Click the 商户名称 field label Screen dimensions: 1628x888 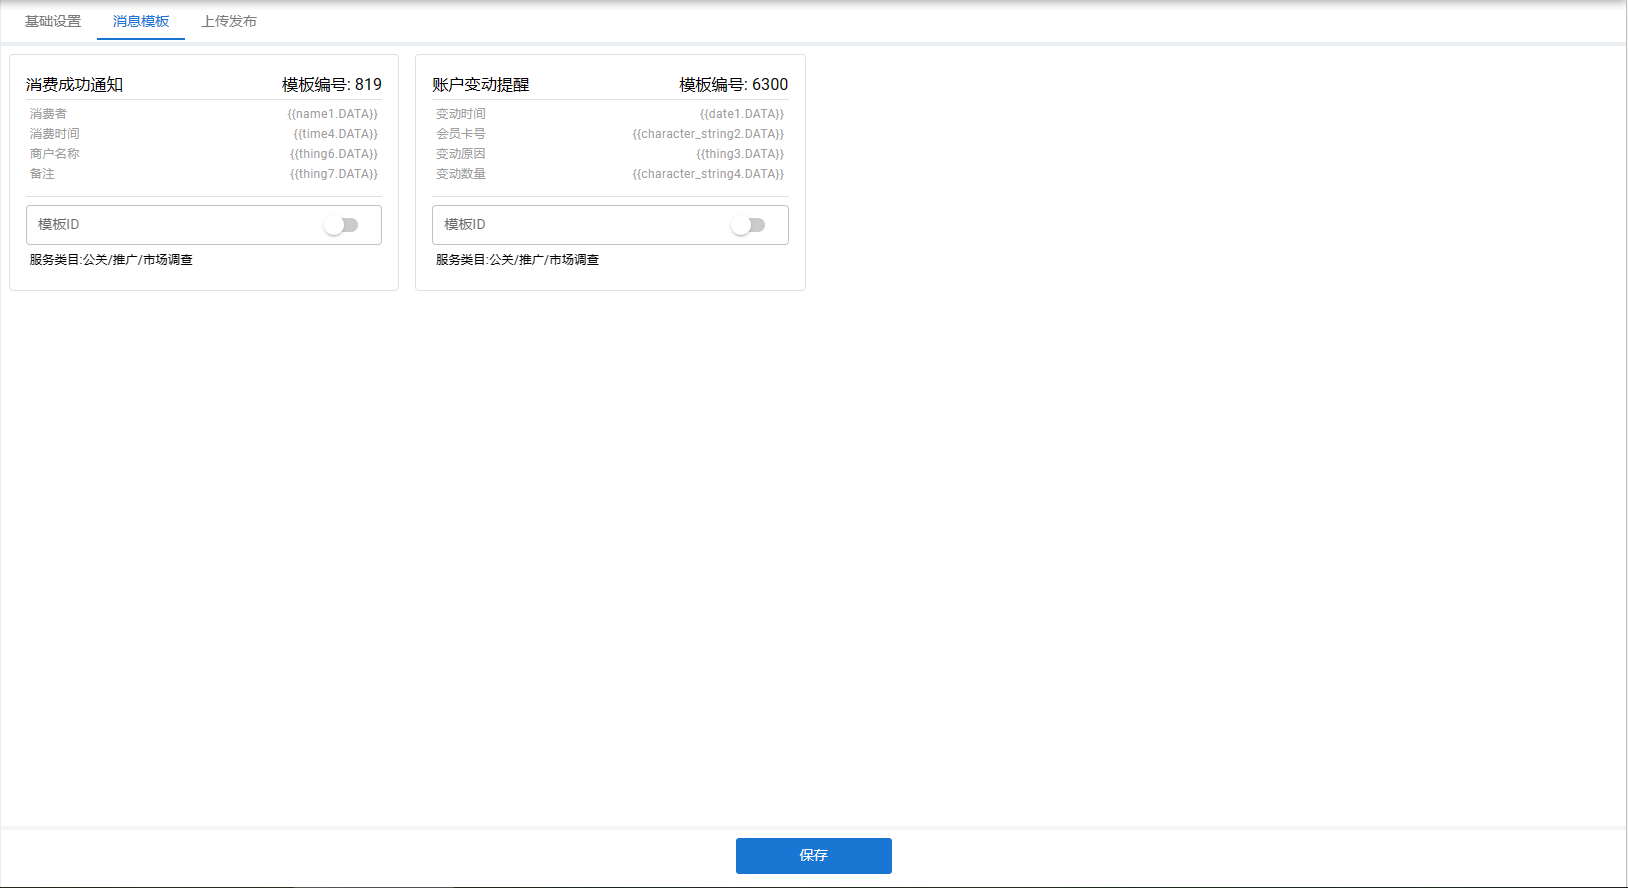click(x=55, y=154)
